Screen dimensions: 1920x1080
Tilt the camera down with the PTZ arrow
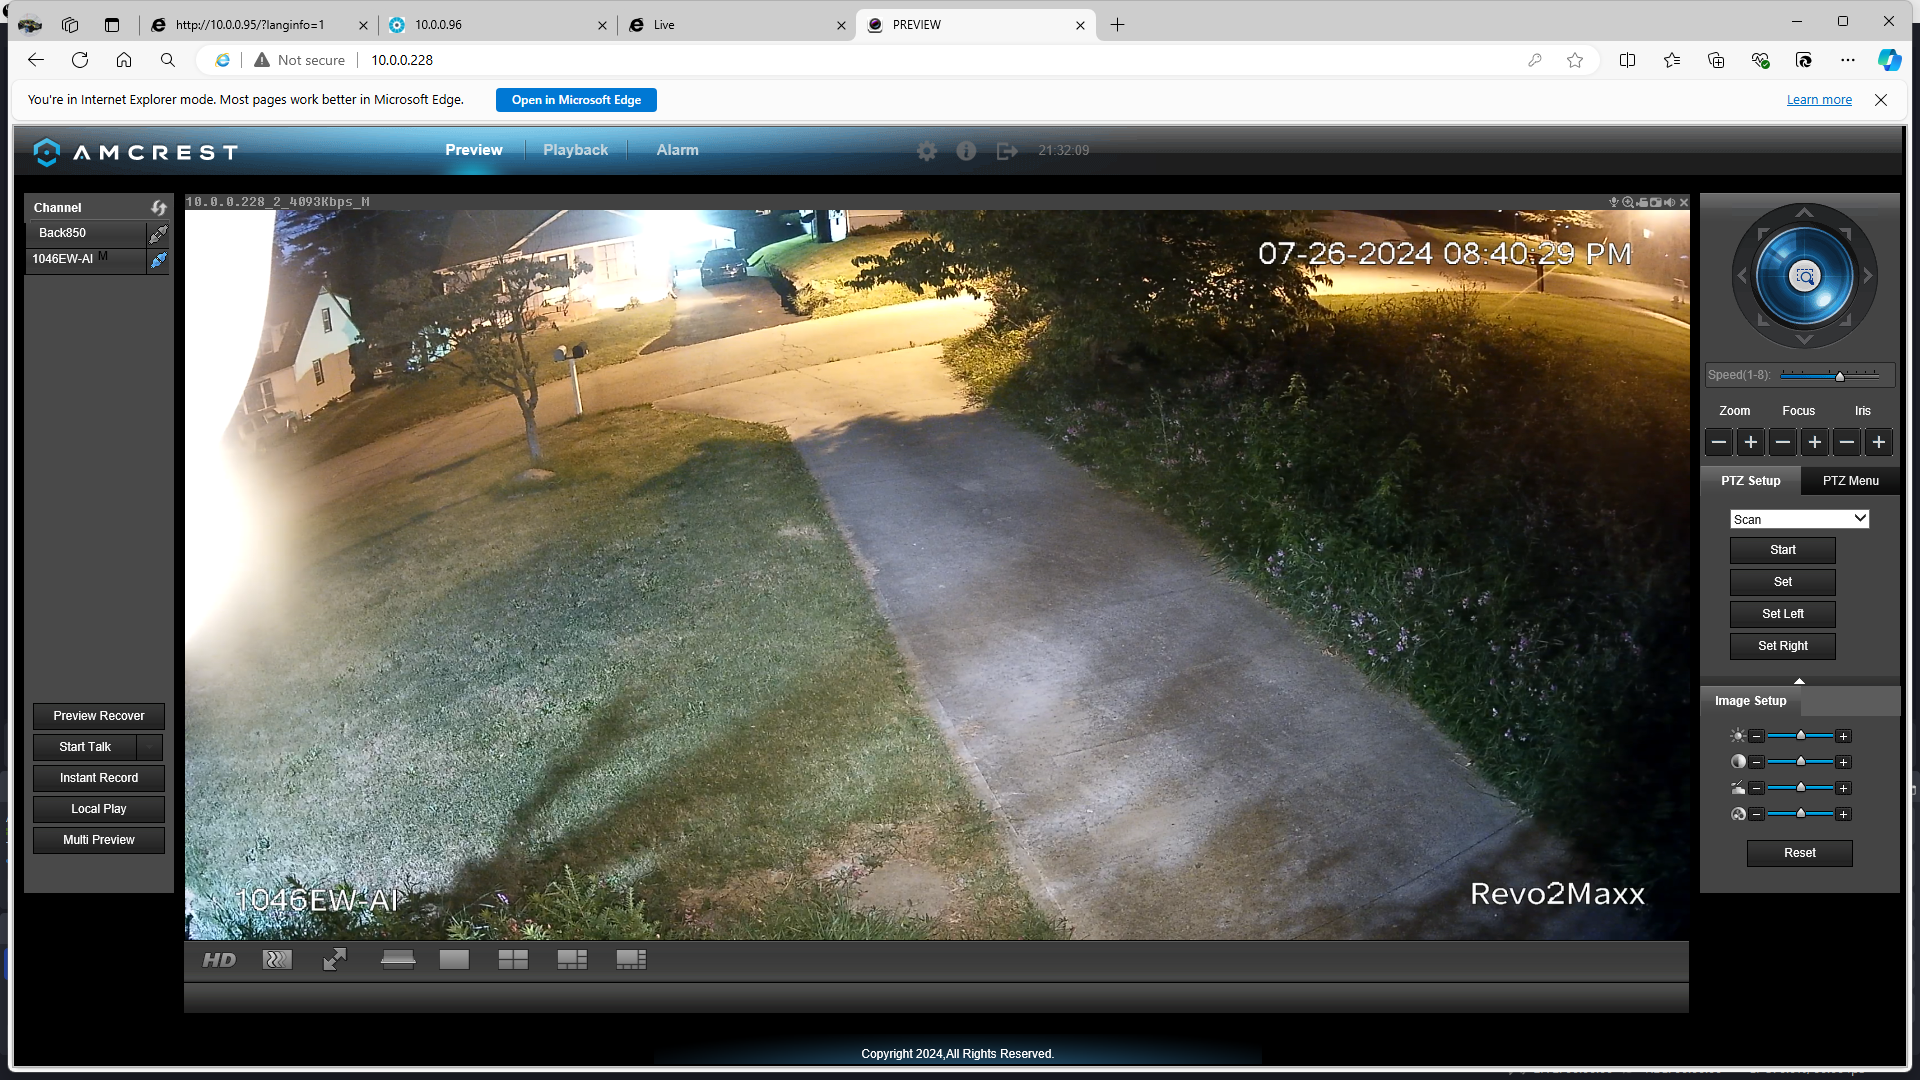[x=1804, y=340]
